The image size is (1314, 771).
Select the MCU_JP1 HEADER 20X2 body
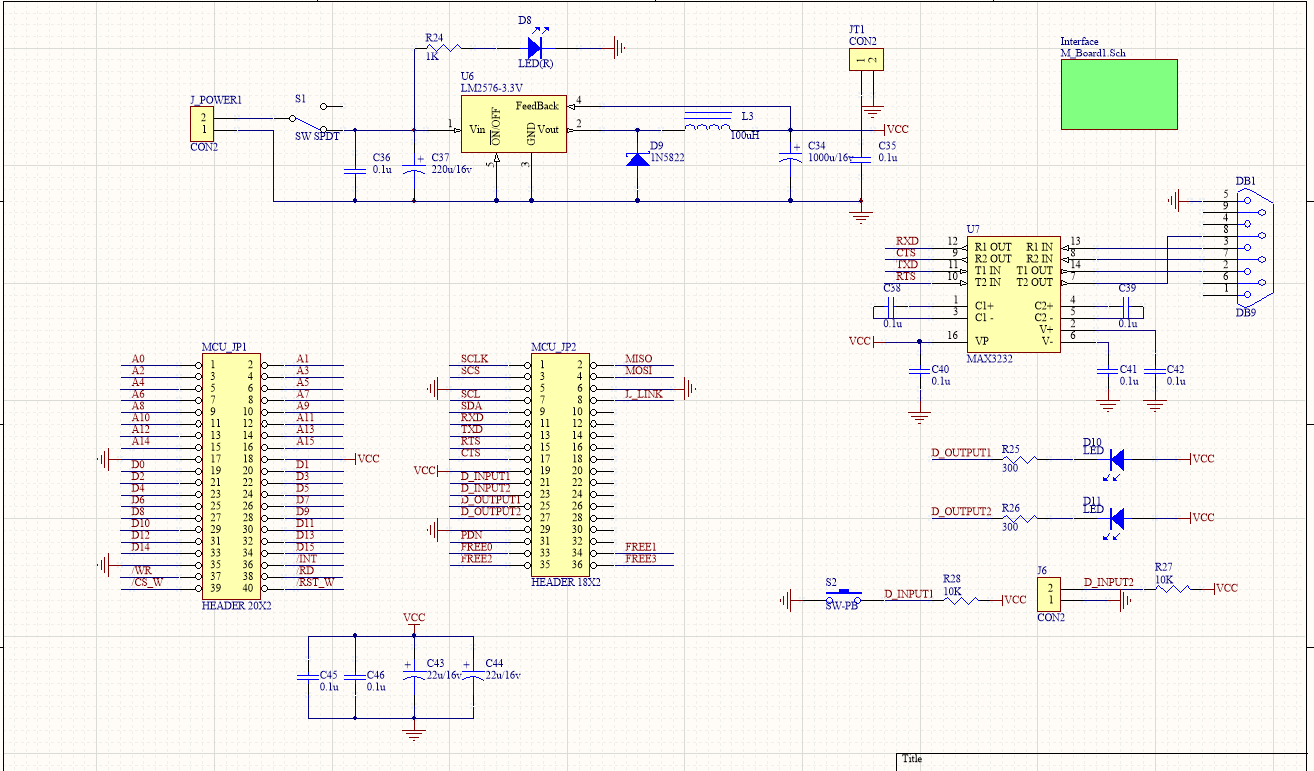(x=232, y=476)
